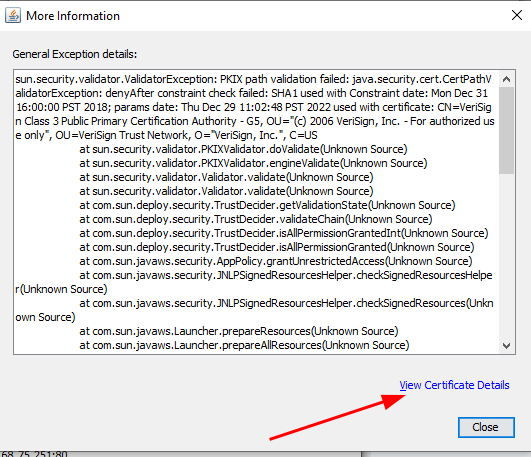The image size is (531, 457).
Task: Click the scrollbar down arrow
Action: pyautogui.click(x=507, y=346)
